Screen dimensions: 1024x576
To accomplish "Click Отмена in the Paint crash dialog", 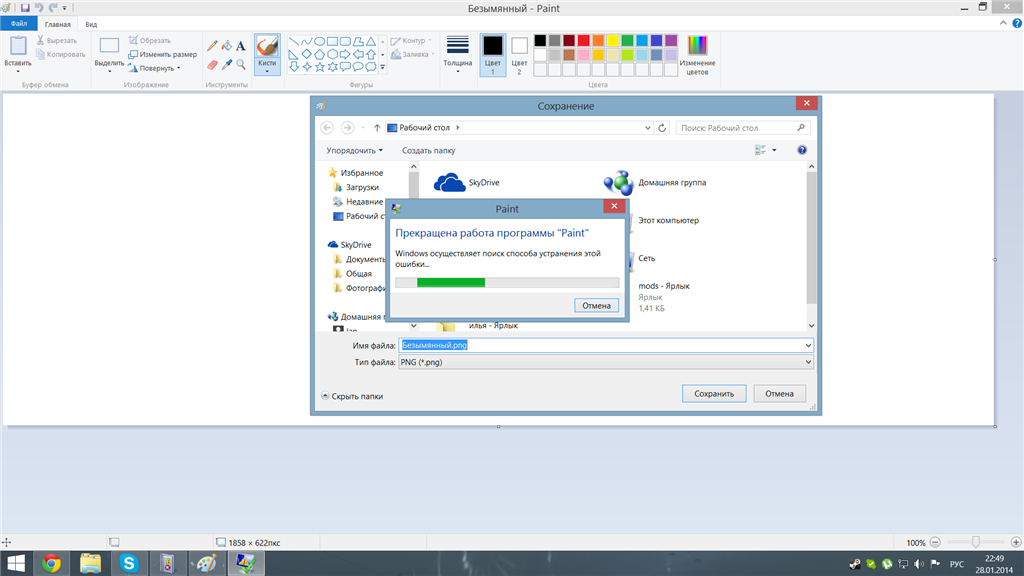I will (x=596, y=306).
